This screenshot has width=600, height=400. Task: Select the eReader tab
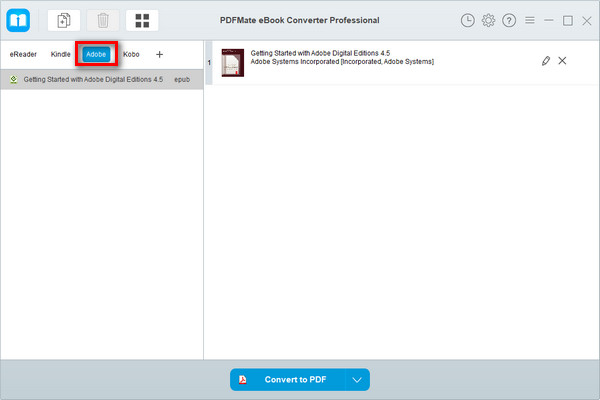(23, 54)
